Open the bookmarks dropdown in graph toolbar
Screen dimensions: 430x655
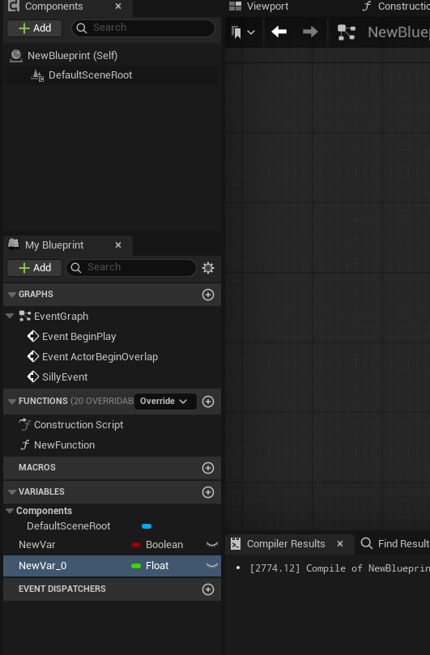click(x=243, y=32)
